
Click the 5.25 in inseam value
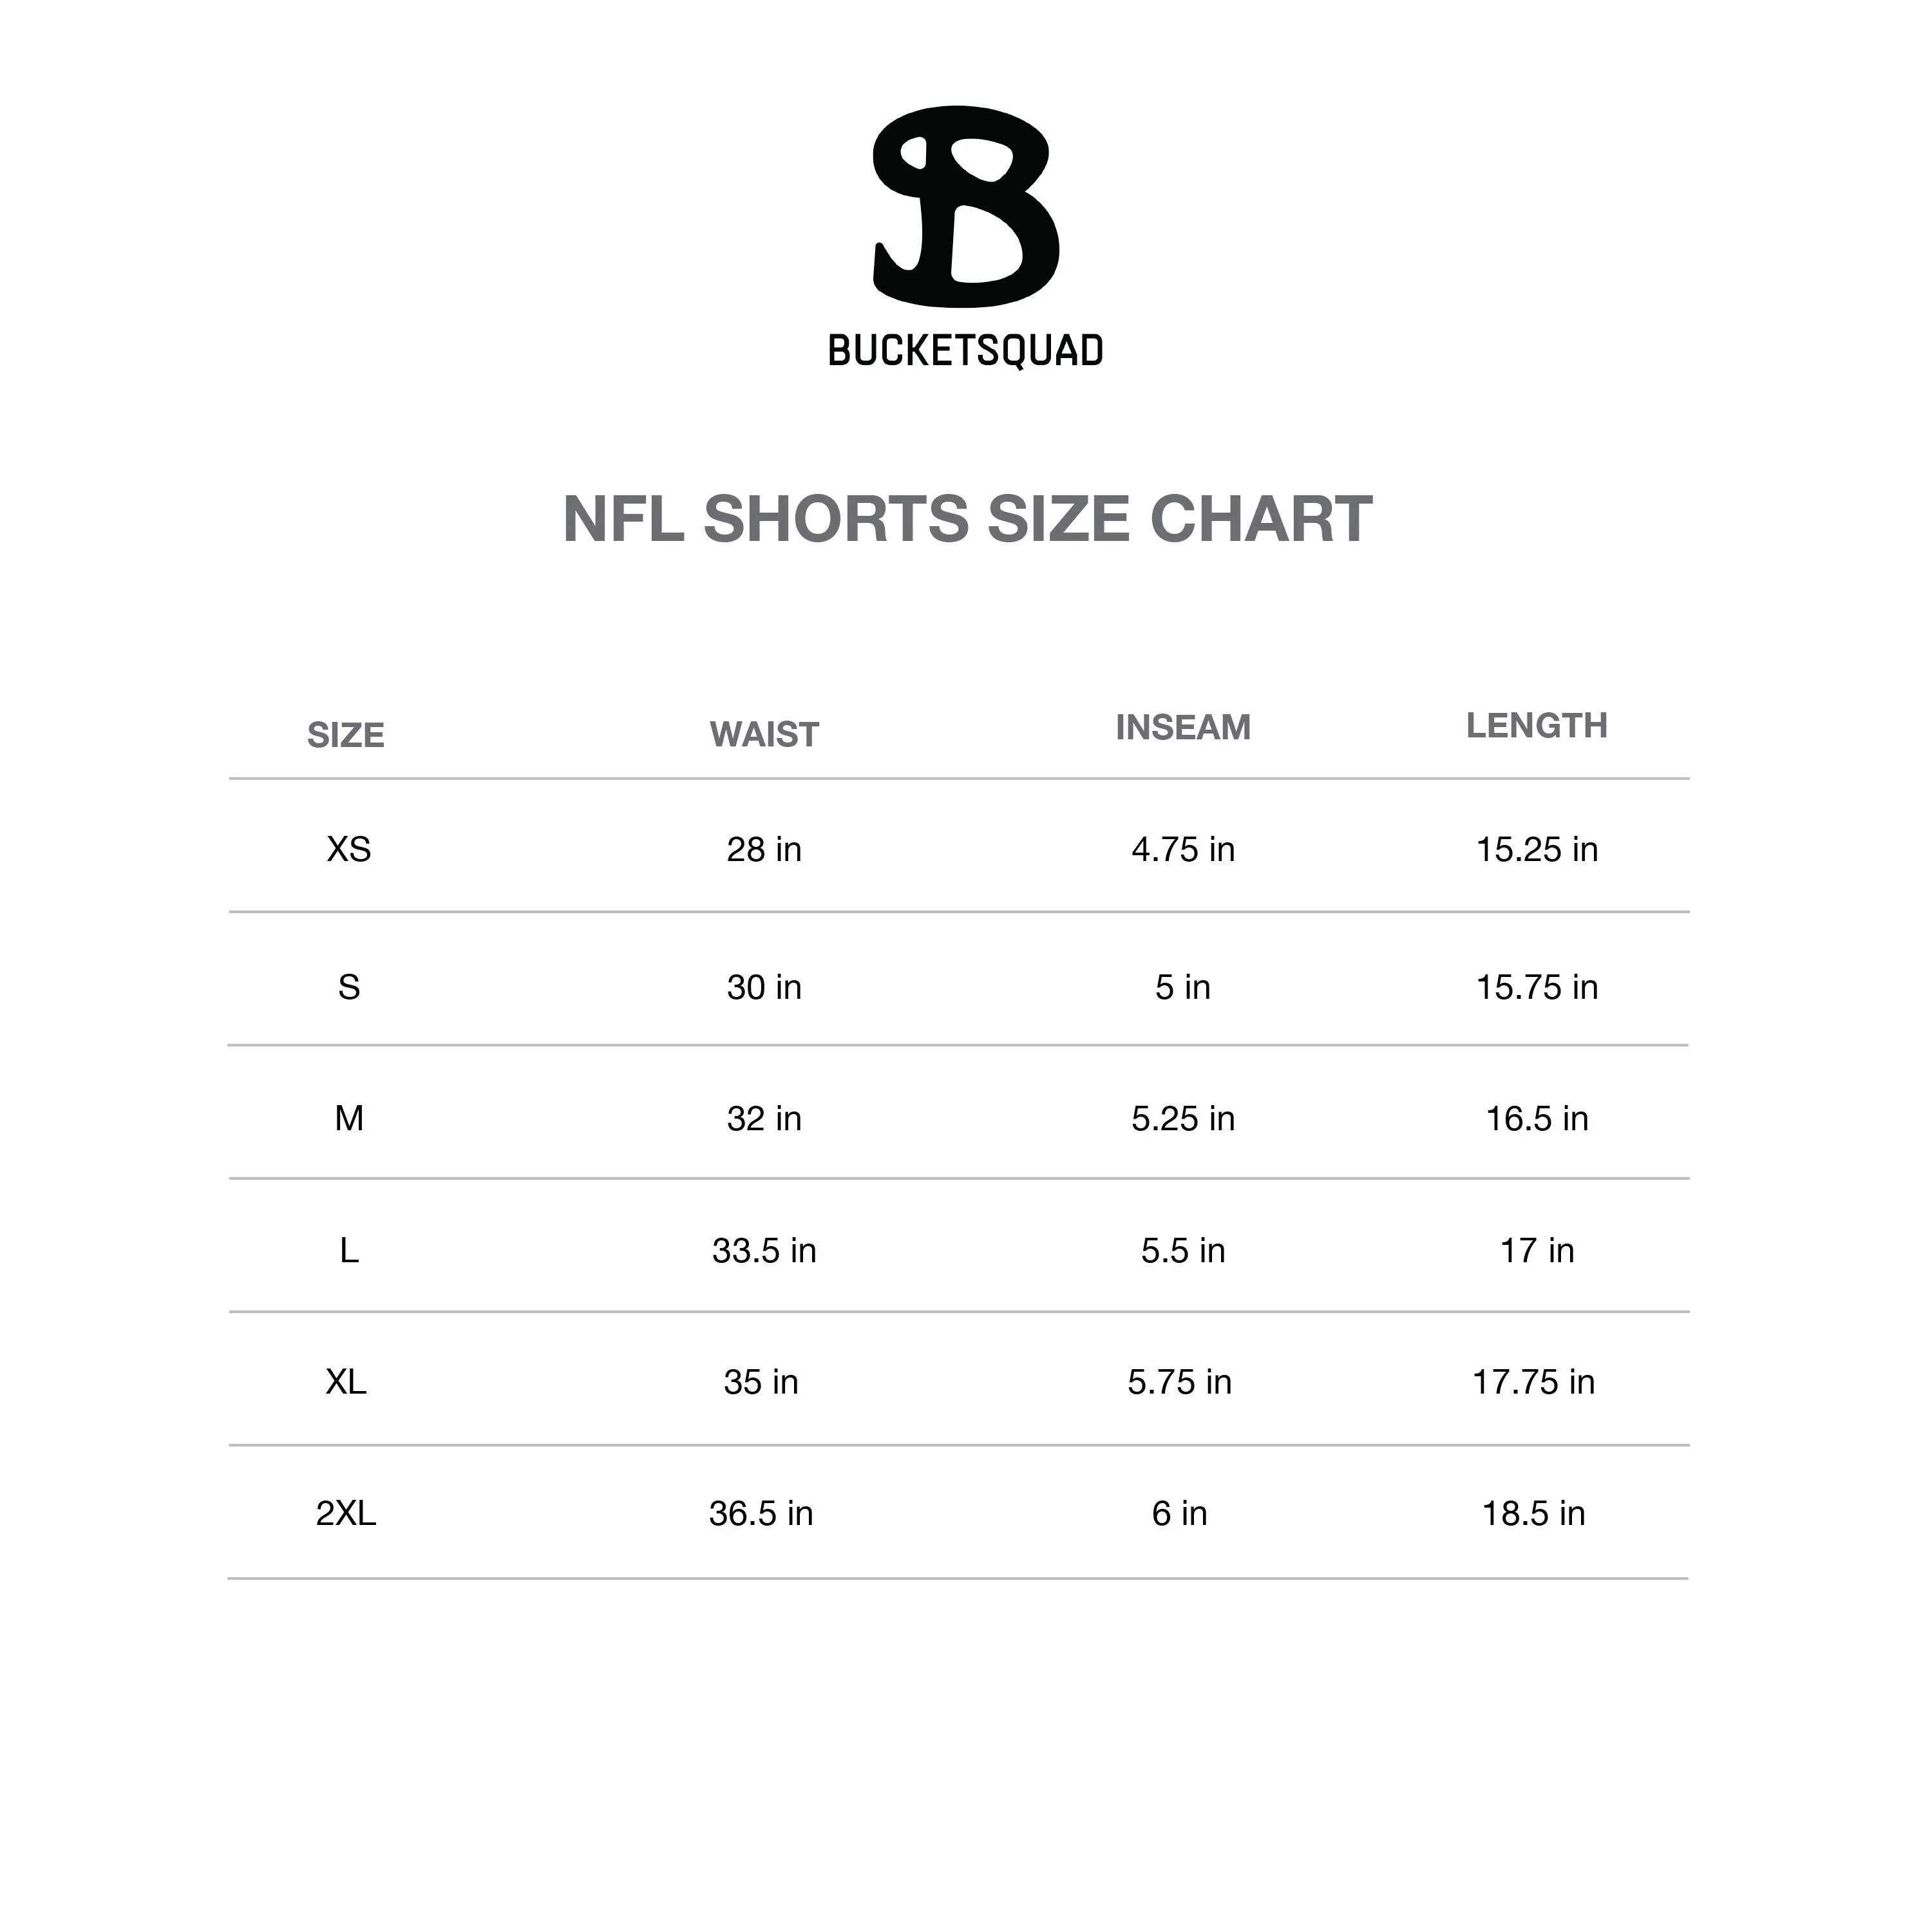point(1182,1118)
